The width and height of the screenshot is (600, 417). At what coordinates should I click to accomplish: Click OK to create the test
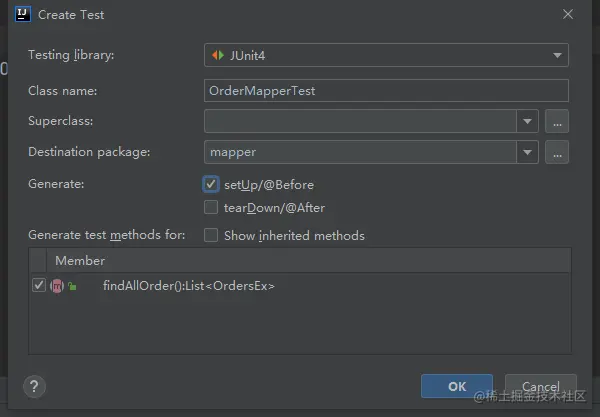[456, 387]
